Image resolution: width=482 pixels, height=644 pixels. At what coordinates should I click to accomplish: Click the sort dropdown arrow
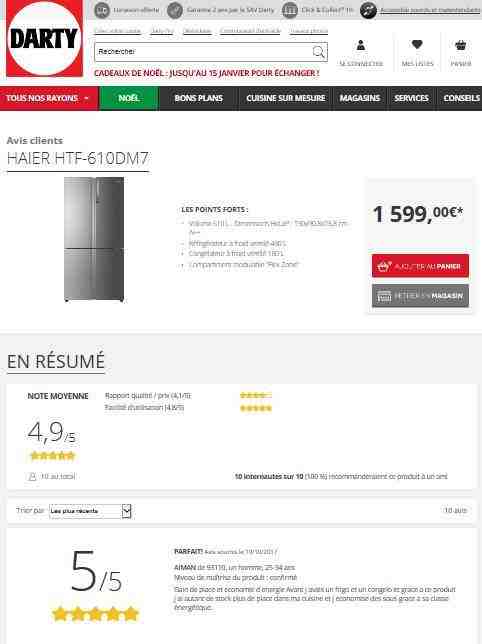126,511
